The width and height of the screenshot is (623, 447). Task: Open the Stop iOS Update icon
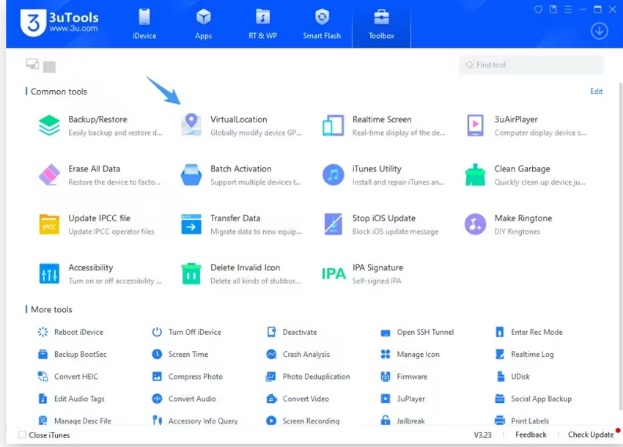pyautogui.click(x=333, y=224)
